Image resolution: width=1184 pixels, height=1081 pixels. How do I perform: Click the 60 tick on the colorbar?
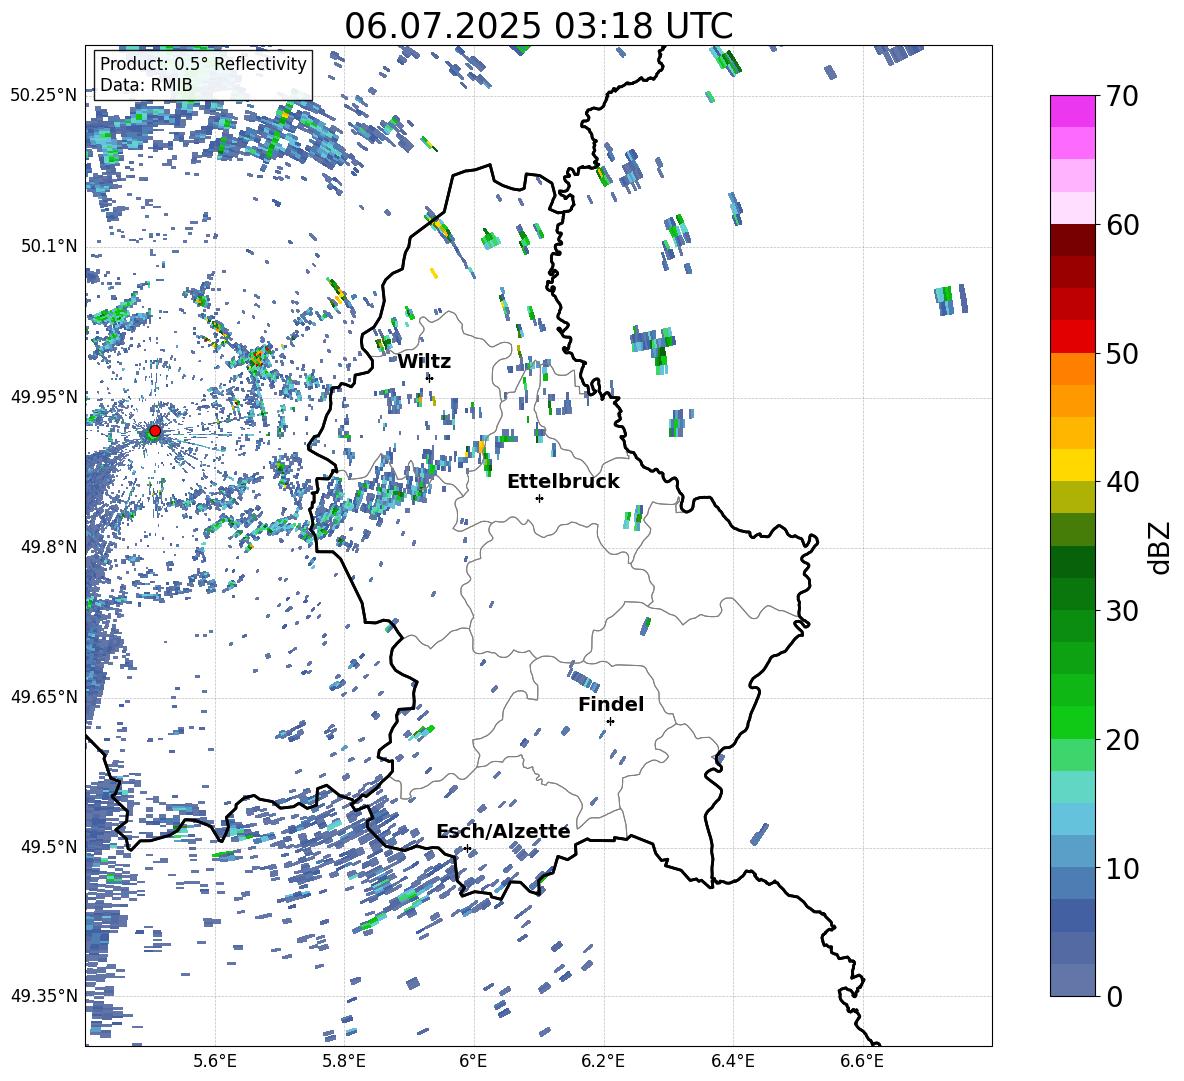(1122, 225)
